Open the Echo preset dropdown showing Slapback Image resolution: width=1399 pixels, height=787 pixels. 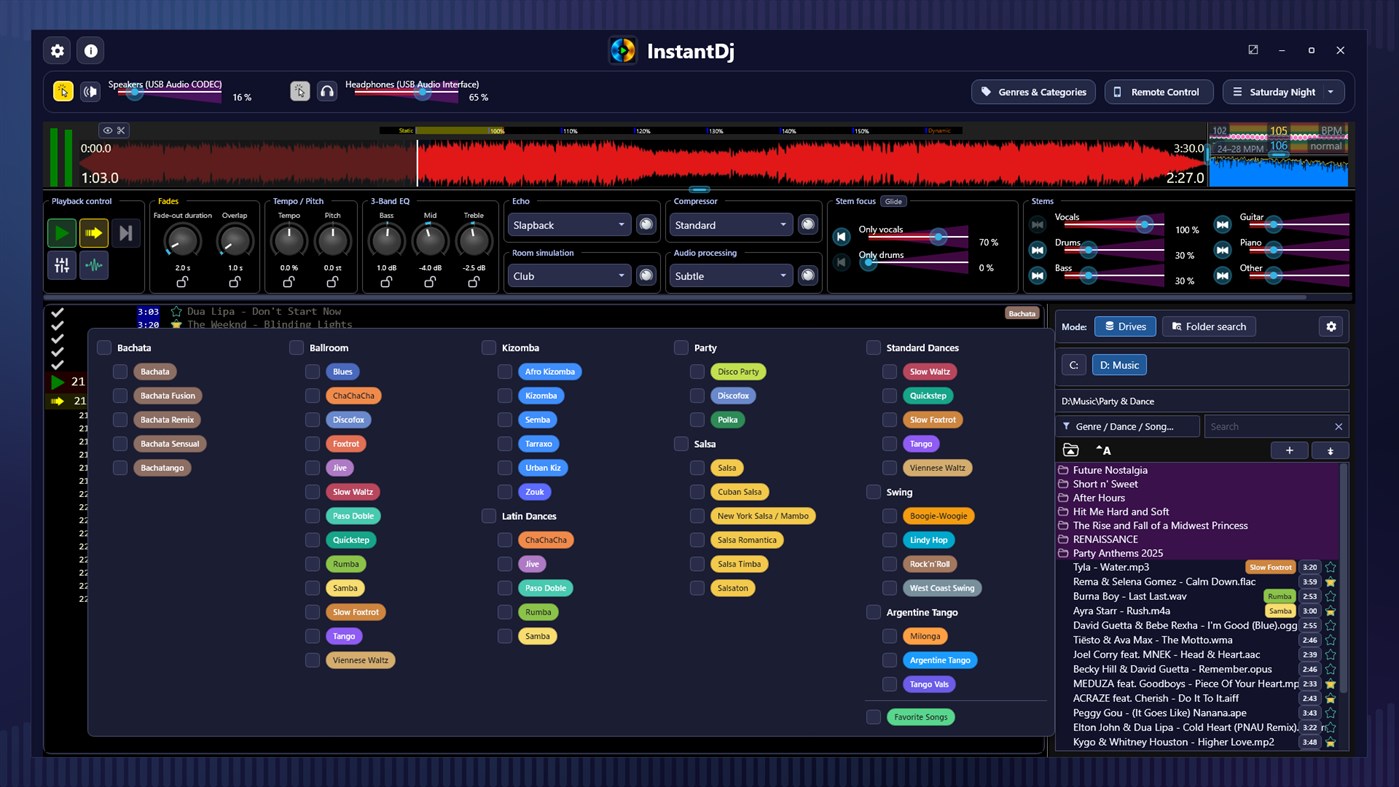(x=569, y=225)
